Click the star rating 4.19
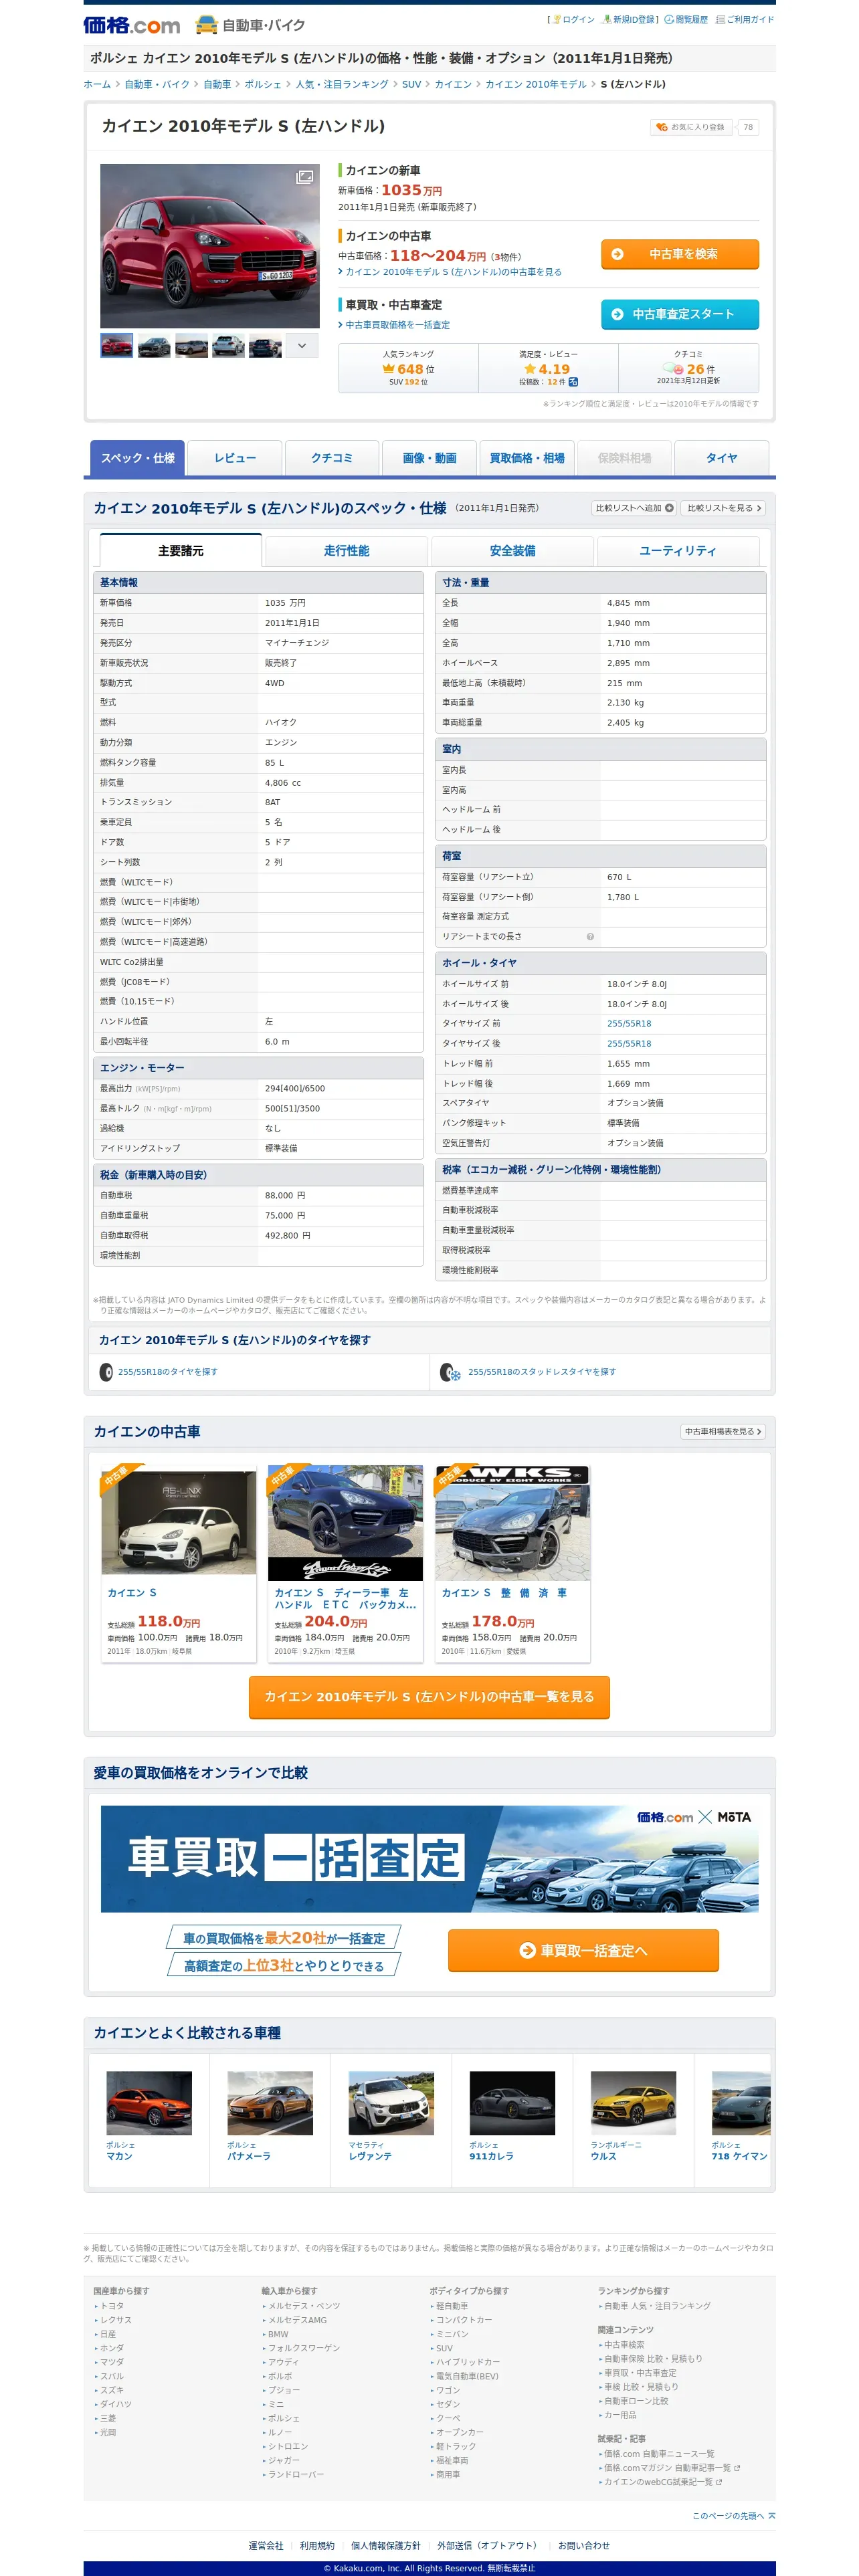This screenshot has width=859, height=2576. click(x=547, y=368)
